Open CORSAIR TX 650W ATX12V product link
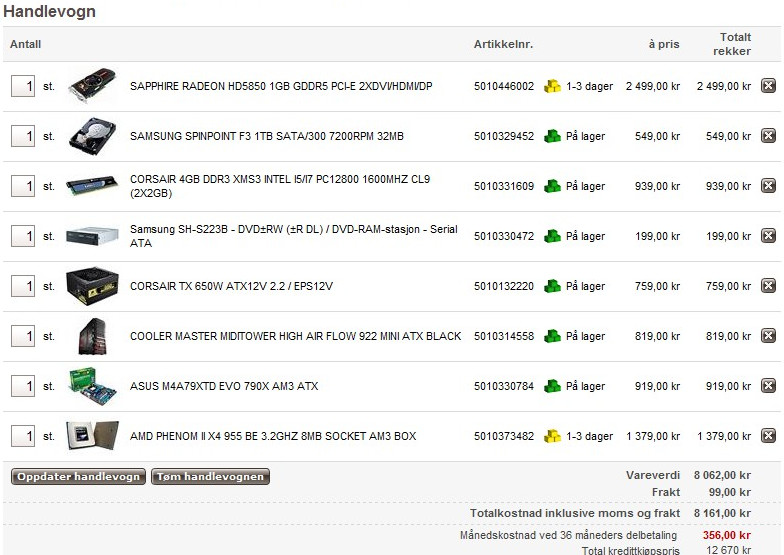The height and width of the screenshot is (555, 784). pyautogui.click(x=231, y=286)
